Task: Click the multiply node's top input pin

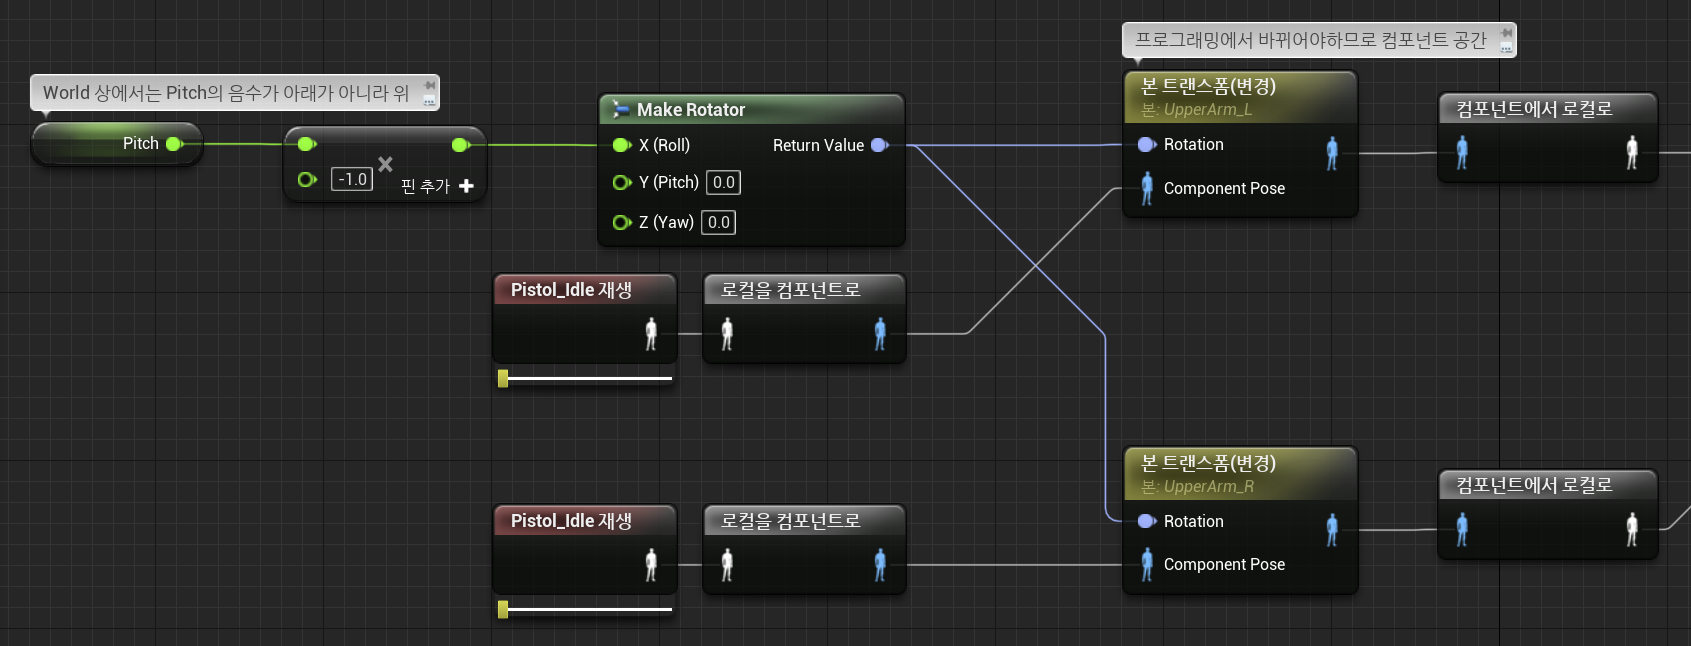Action: click(307, 144)
